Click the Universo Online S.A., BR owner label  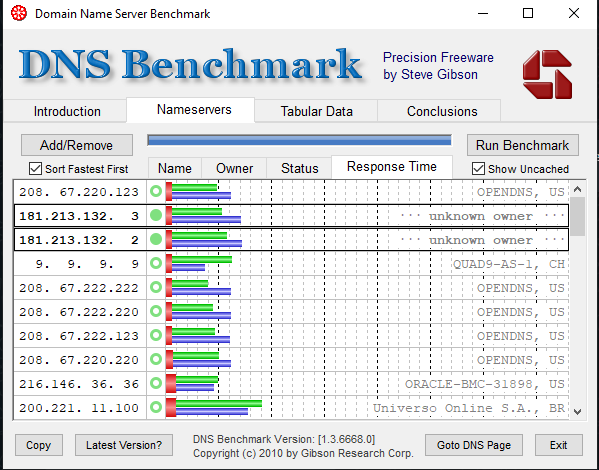click(x=469, y=408)
